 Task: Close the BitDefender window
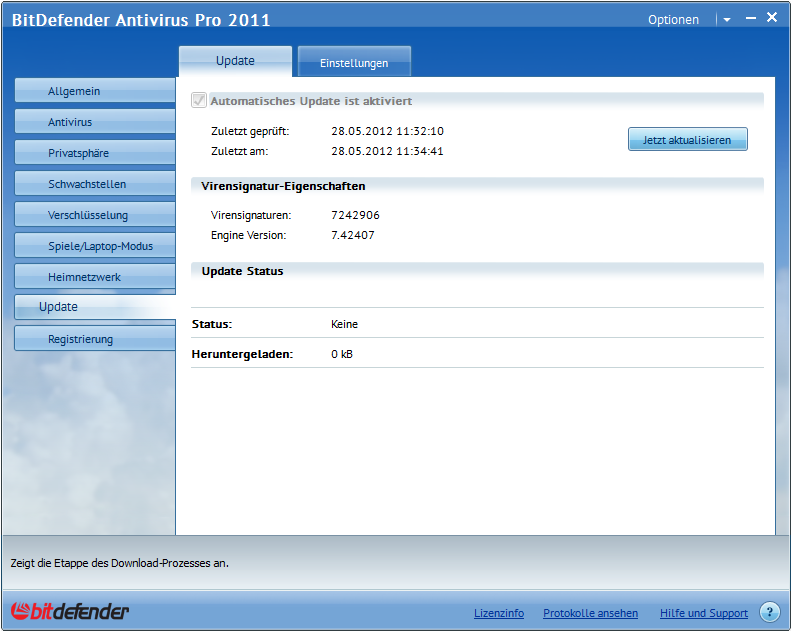pyautogui.click(x=772, y=17)
